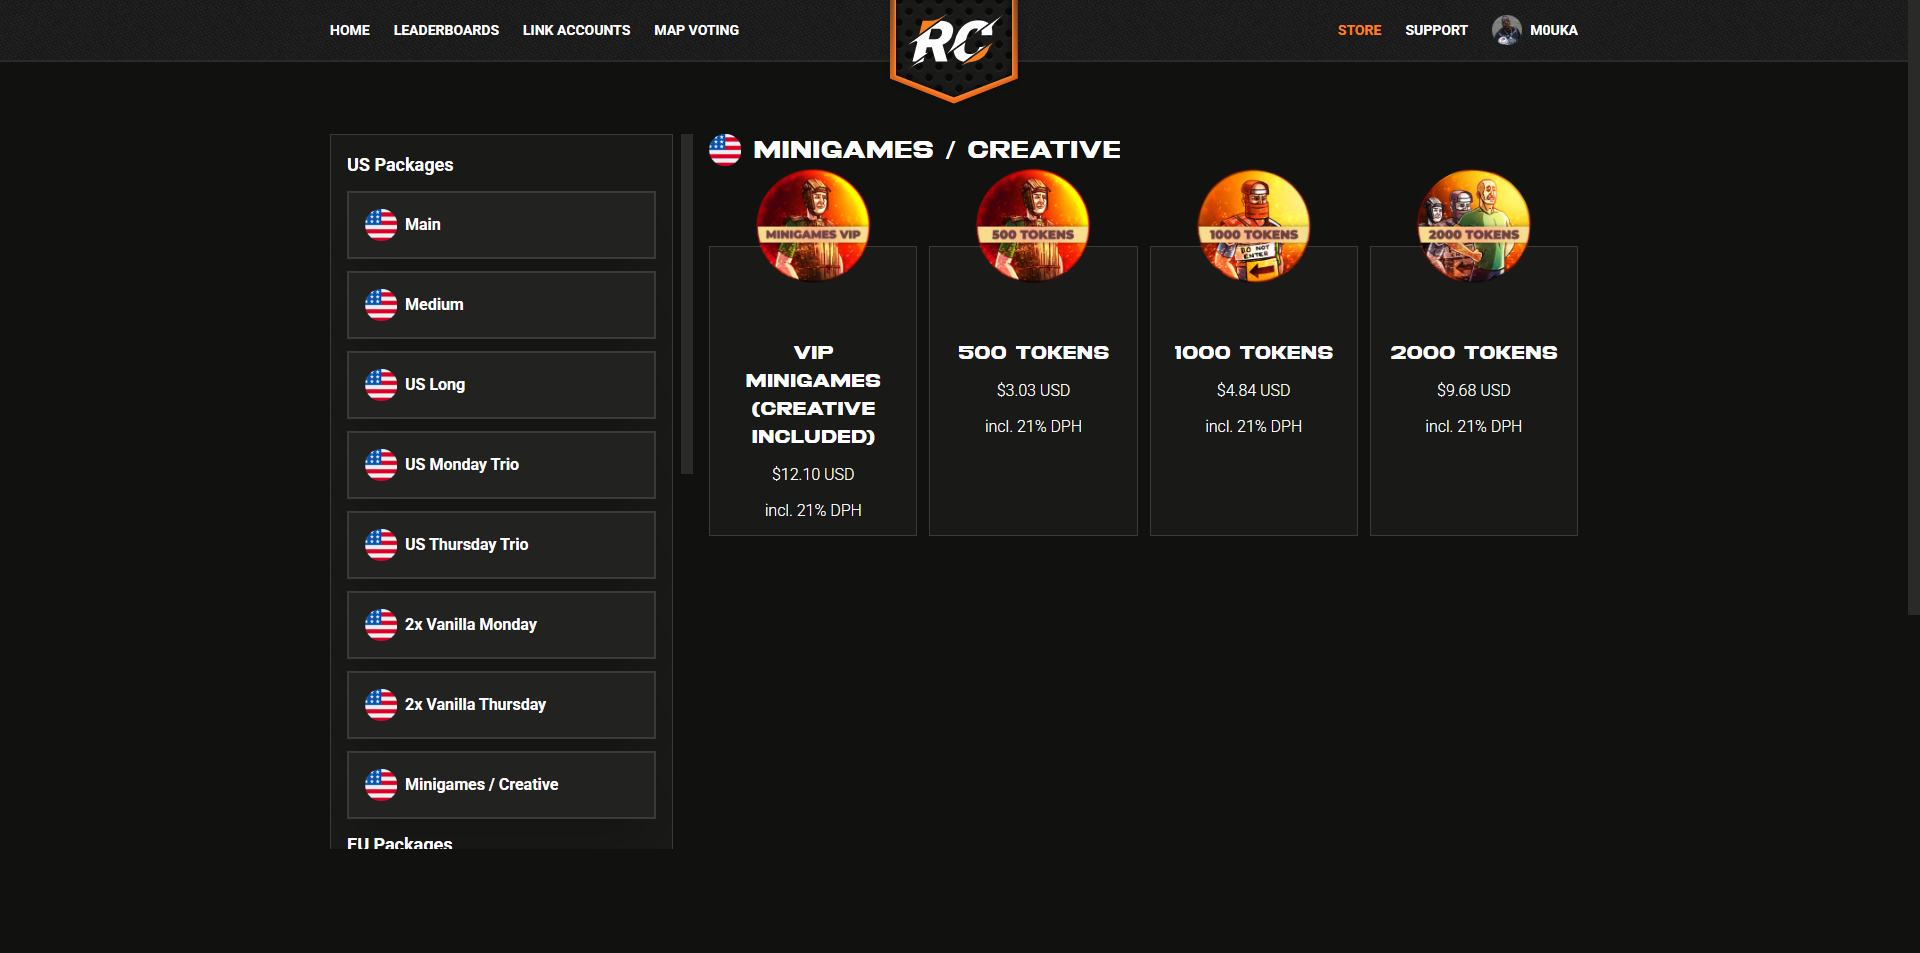Image resolution: width=1920 pixels, height=953 pixels.
Task: Click the M0UKA profile avatar icon
Action: 1505,30
